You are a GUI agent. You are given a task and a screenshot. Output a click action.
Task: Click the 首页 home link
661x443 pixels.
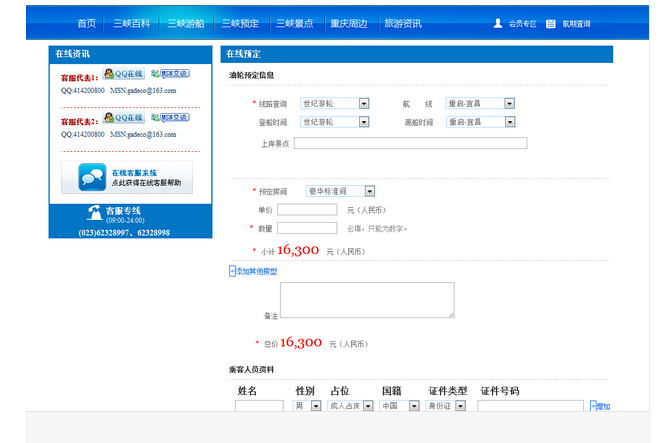tap(87, 23)
